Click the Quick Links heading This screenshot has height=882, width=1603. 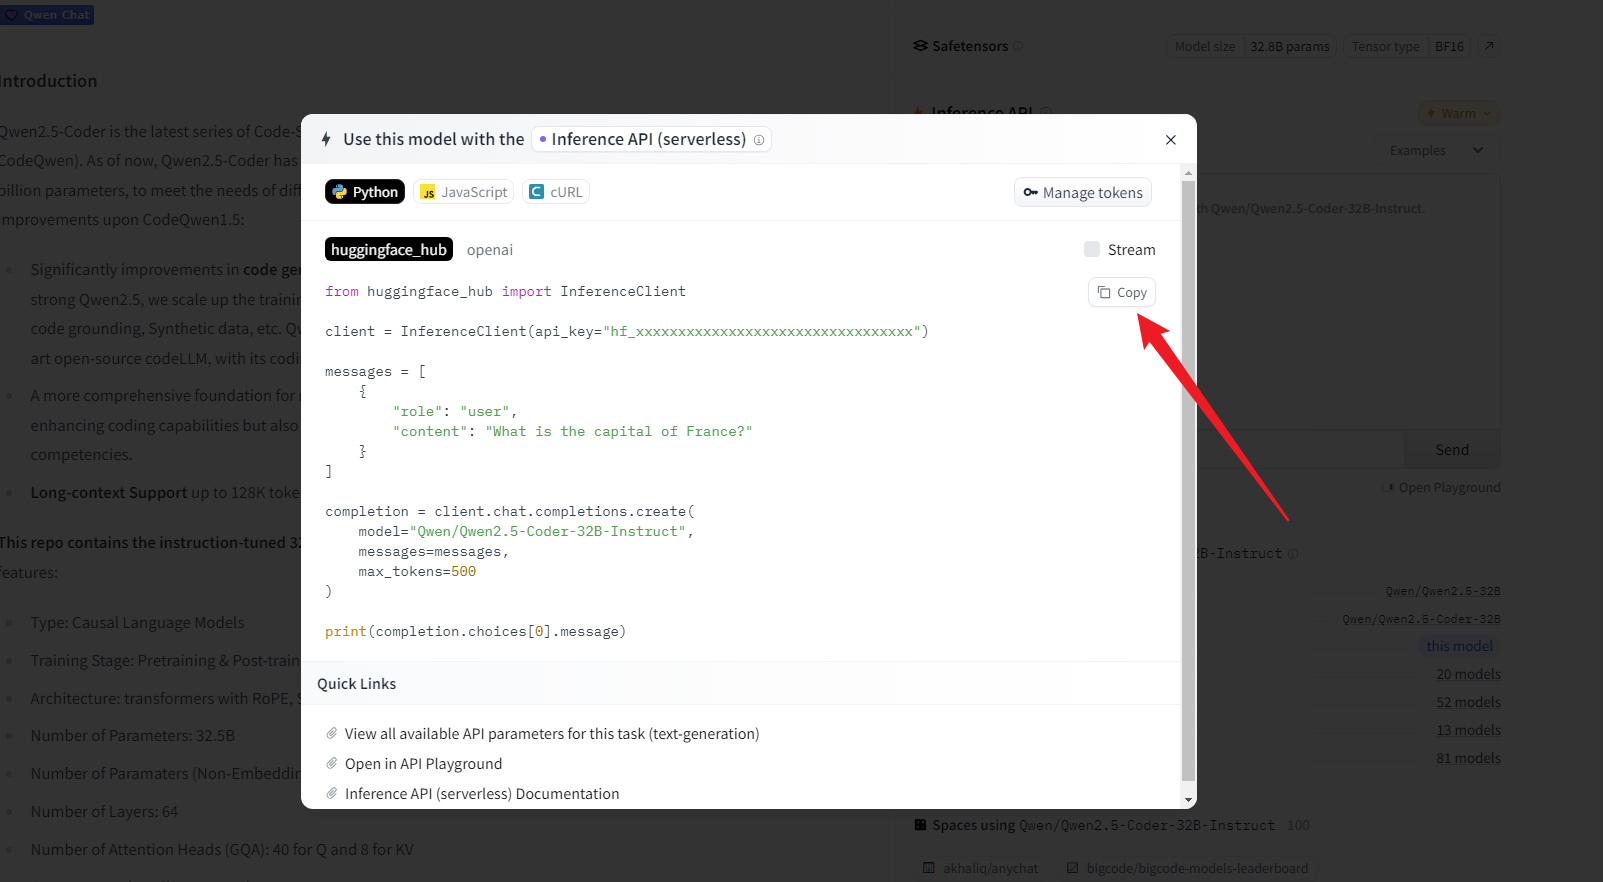point(357,684)
